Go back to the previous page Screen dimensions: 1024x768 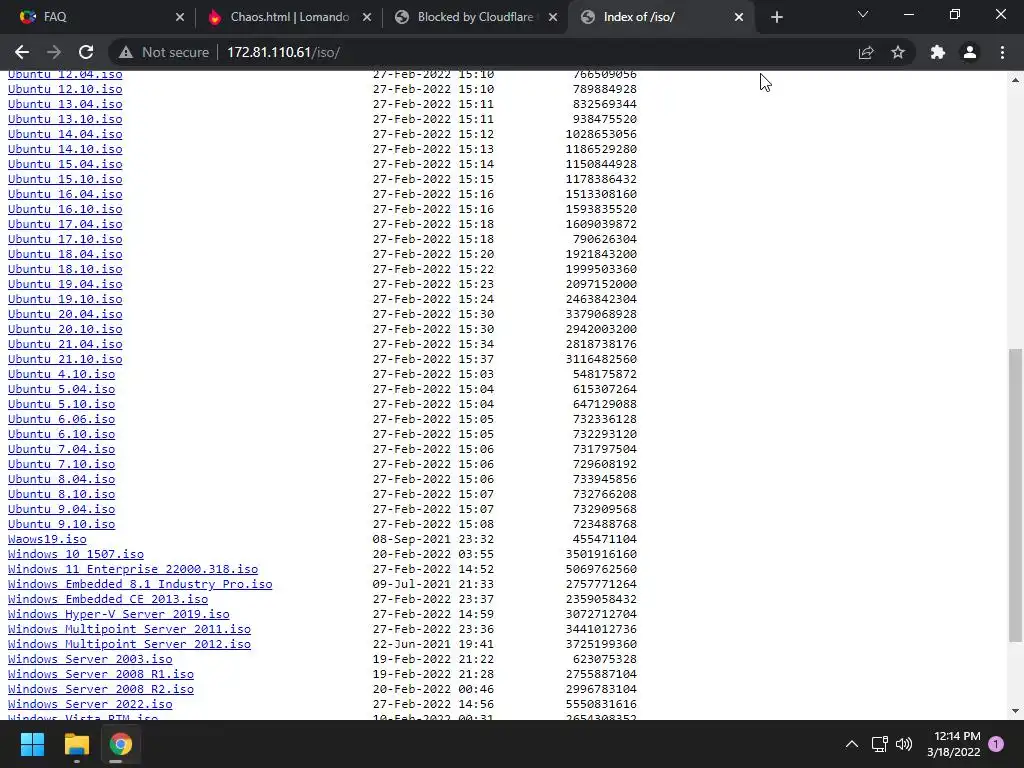(22, 52)
